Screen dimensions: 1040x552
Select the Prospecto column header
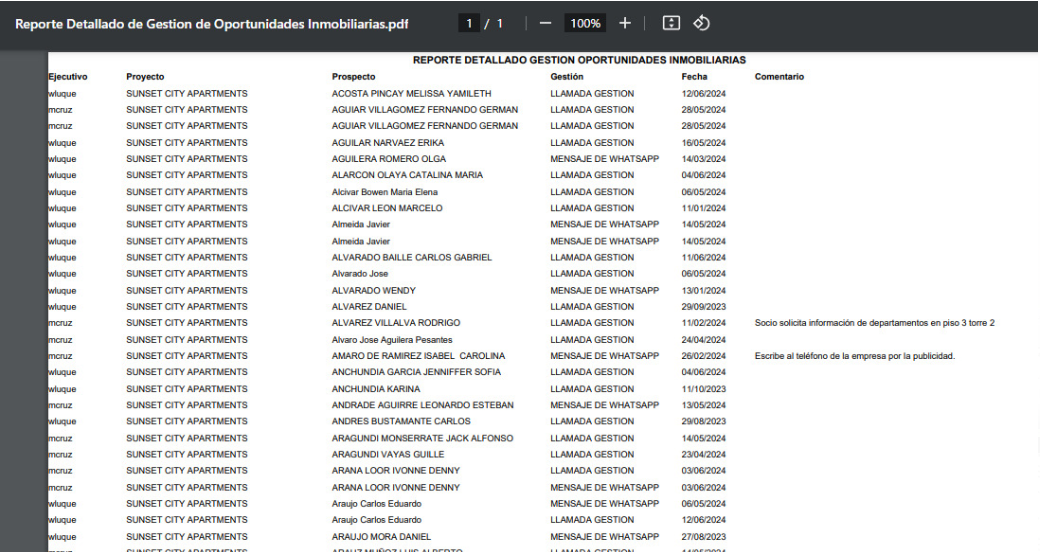(353, 77)
